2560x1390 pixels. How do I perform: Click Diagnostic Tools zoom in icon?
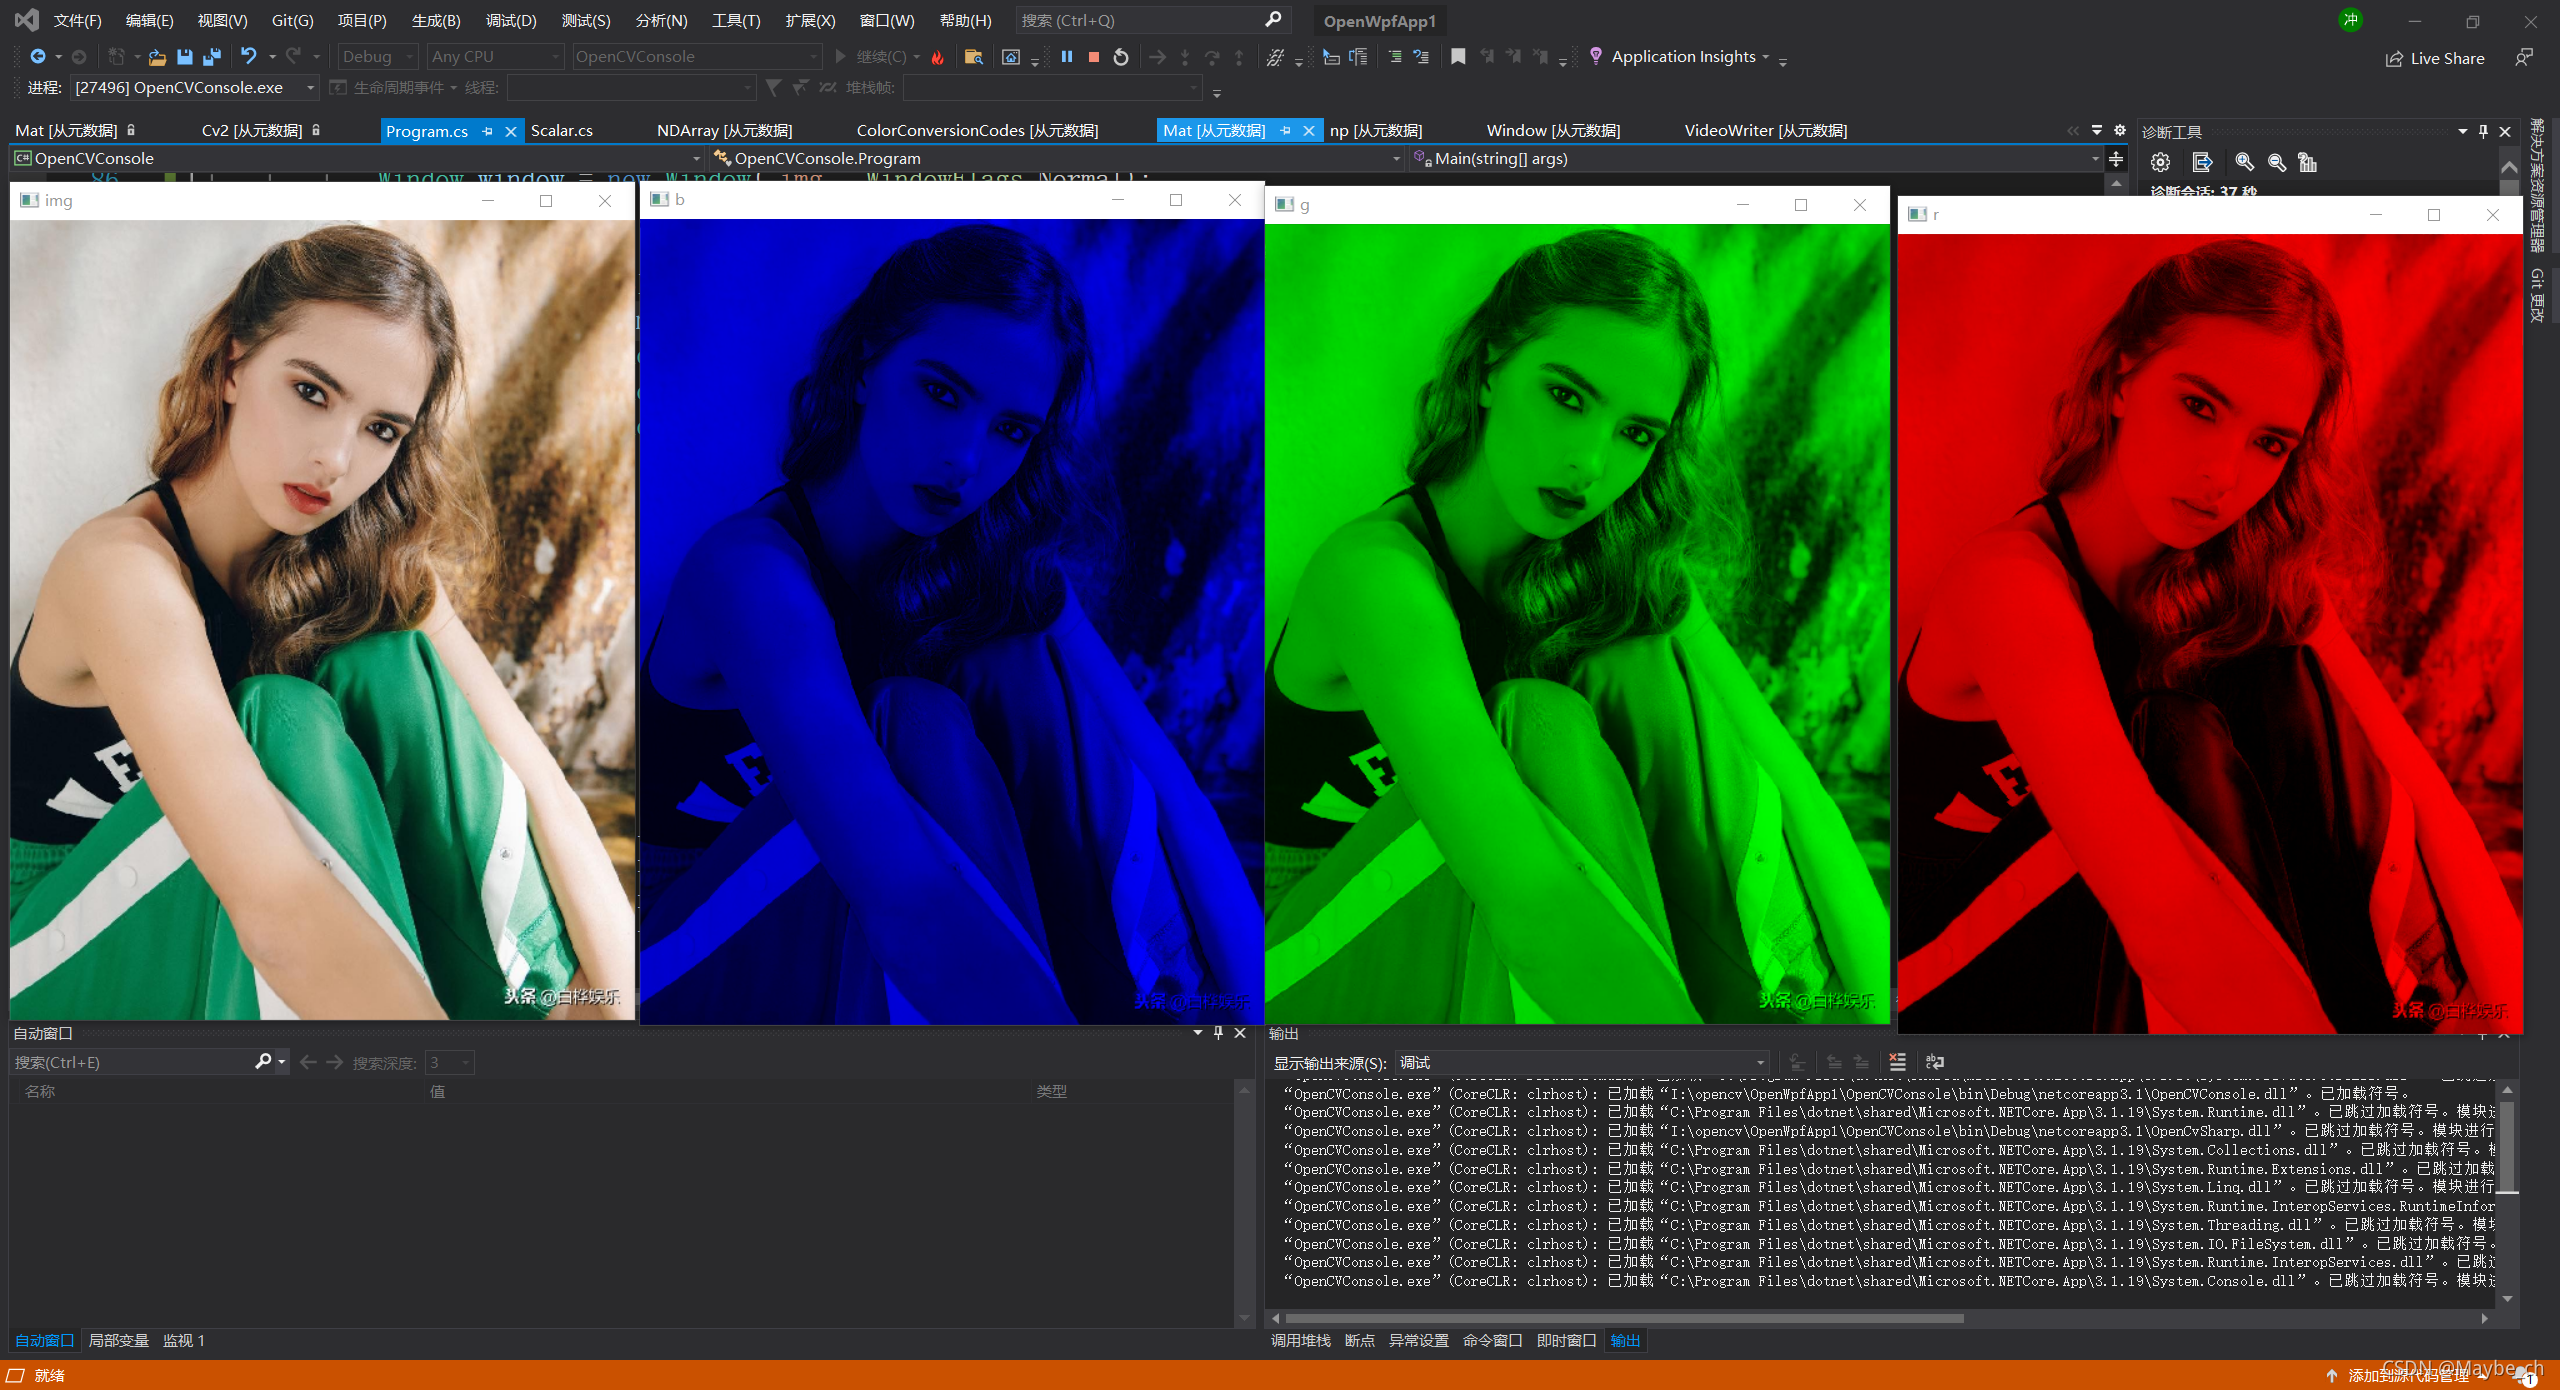click(x=2244, y=162)
